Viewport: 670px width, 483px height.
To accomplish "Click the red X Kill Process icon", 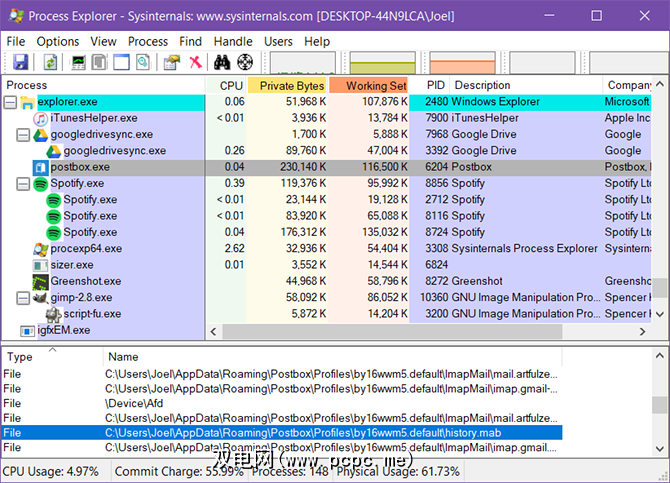I will point(196,62).
